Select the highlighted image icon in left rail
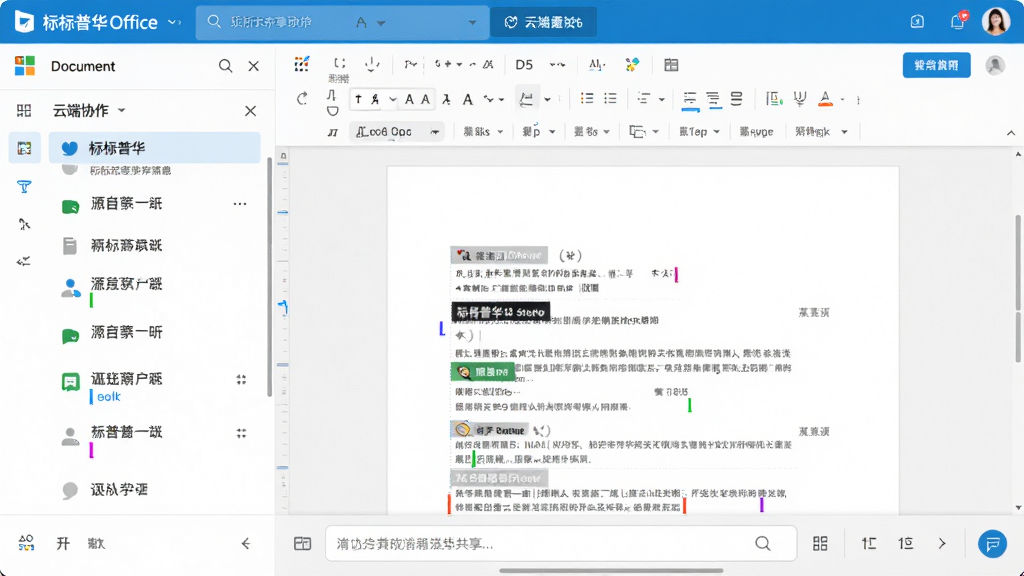 [24, 148]
